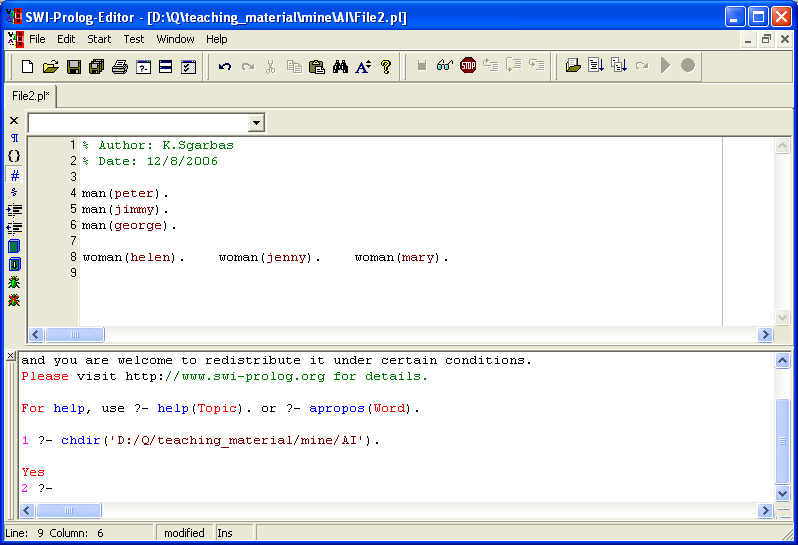Open help with the yellow question mark icon
Image resolution: width=798 pixels, height=545 pixels.
tap(386, 67)
